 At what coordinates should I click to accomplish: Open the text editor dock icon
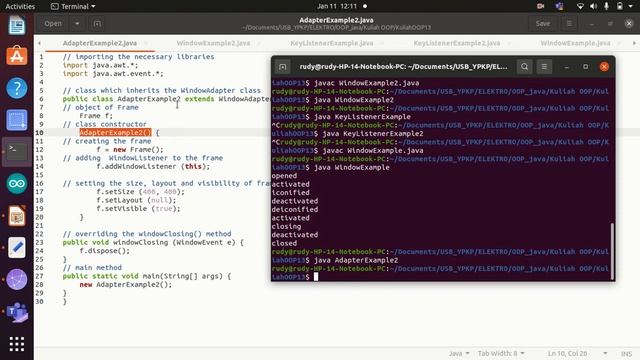(17, 247)
